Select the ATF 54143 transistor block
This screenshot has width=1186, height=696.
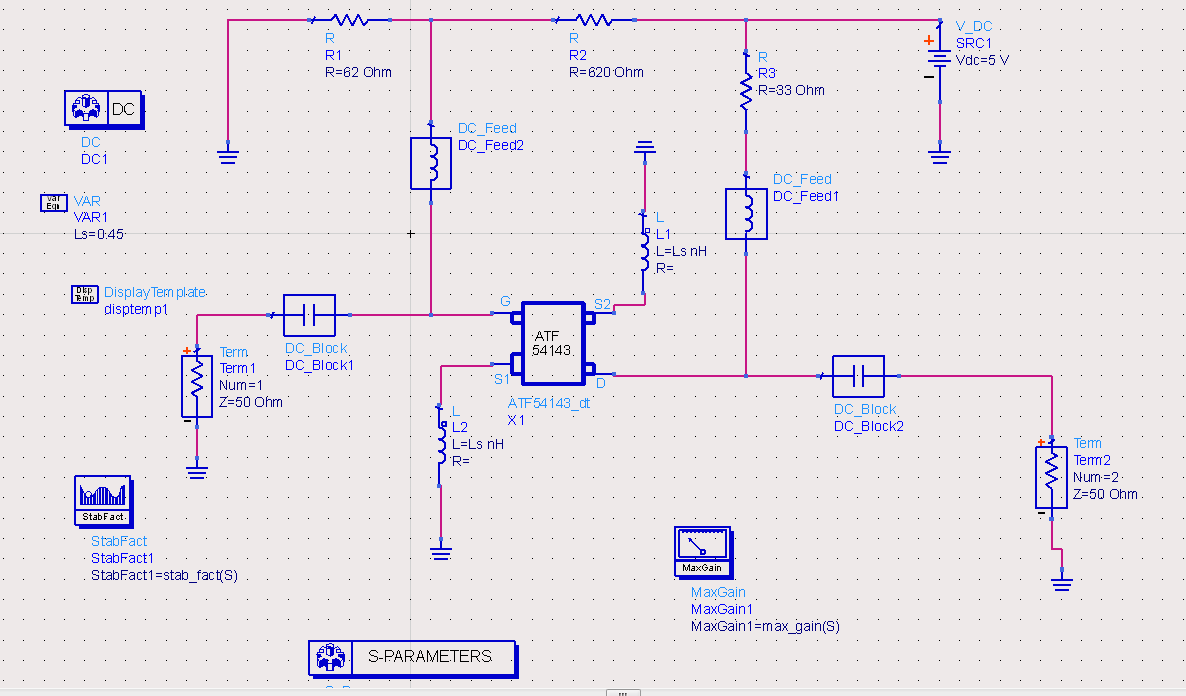point(553,343)
